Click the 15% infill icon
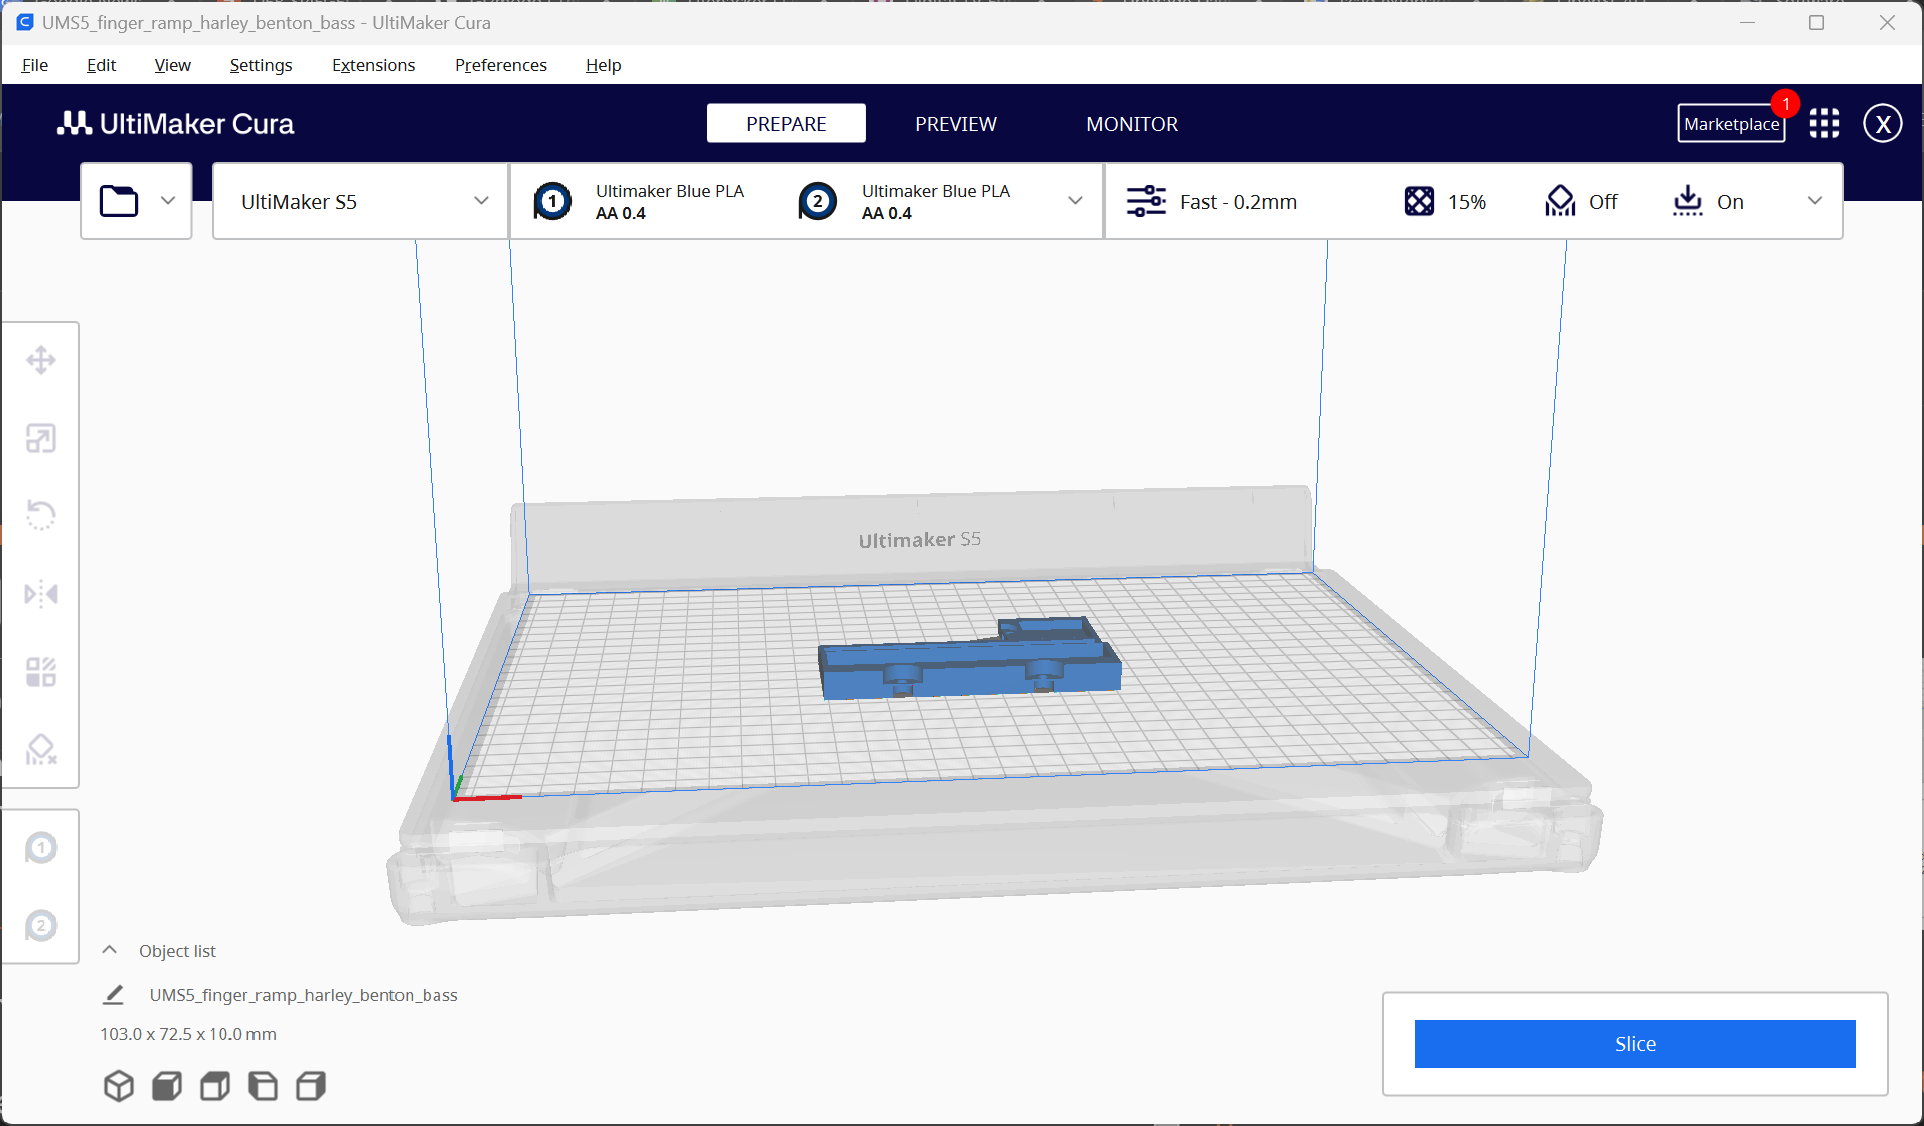 pos(1419,201)
